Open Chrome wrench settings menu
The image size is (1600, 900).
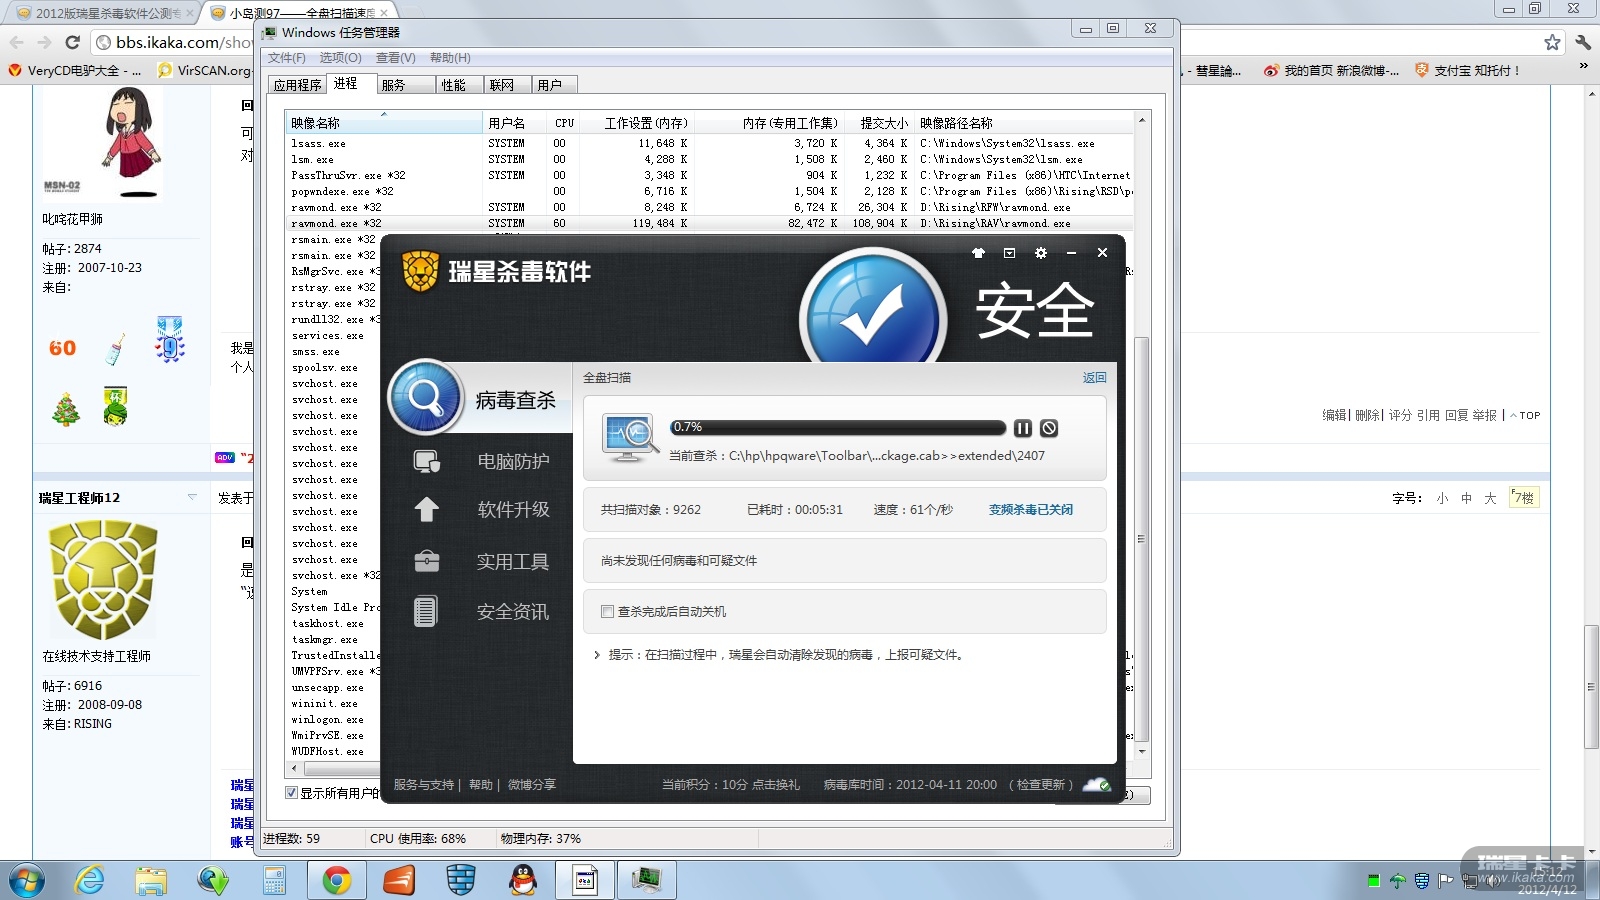(x=1583, y=42)
